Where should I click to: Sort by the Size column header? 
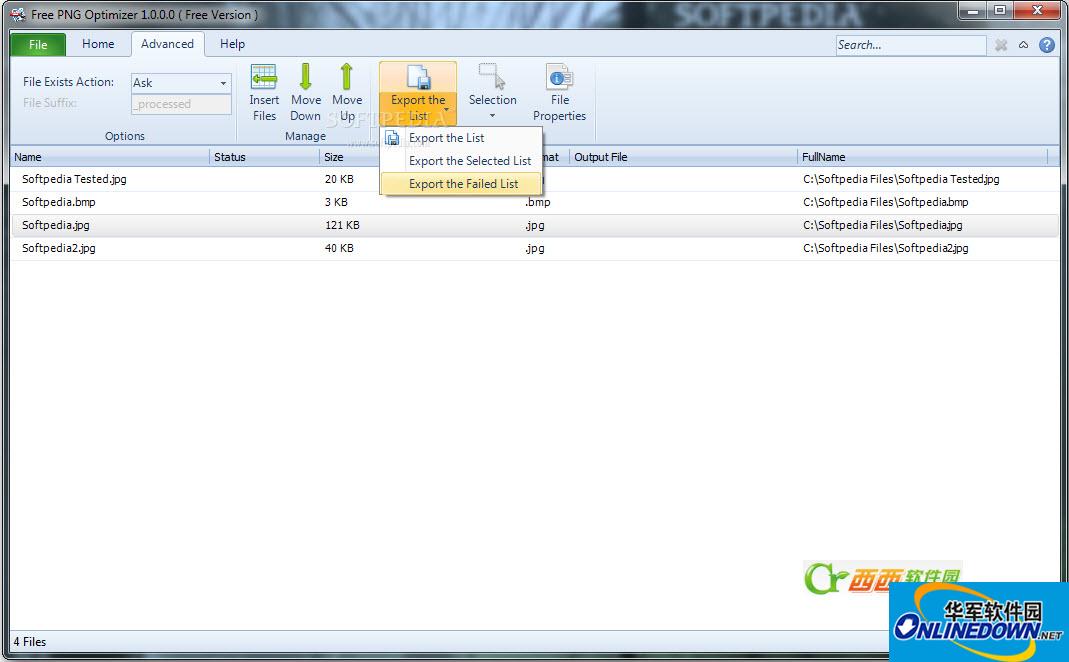(349, 157)
